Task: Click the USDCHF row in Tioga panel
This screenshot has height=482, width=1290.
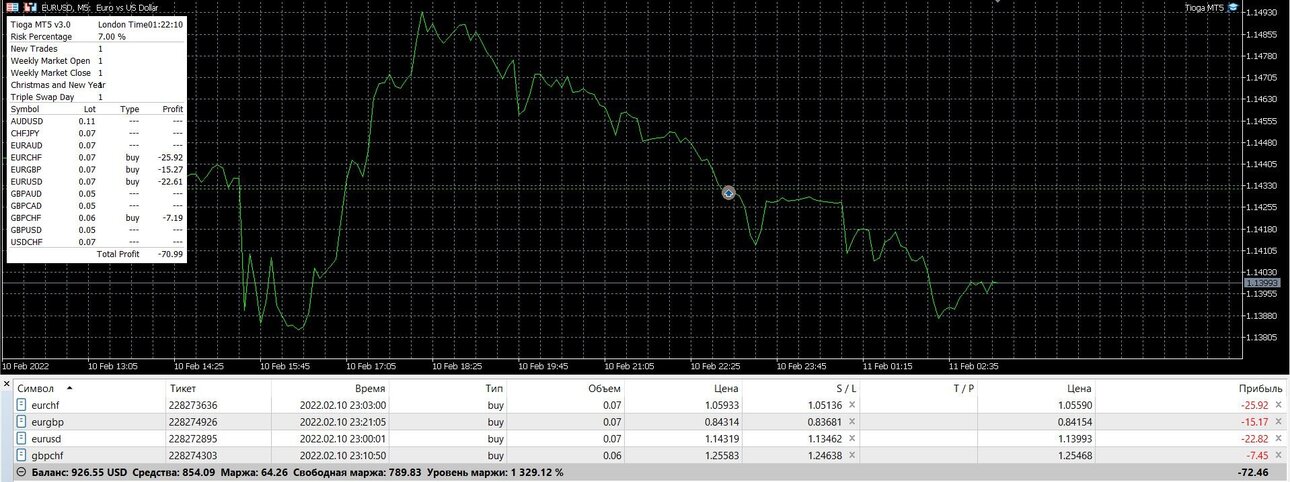Action: click(x=96, y=241)
